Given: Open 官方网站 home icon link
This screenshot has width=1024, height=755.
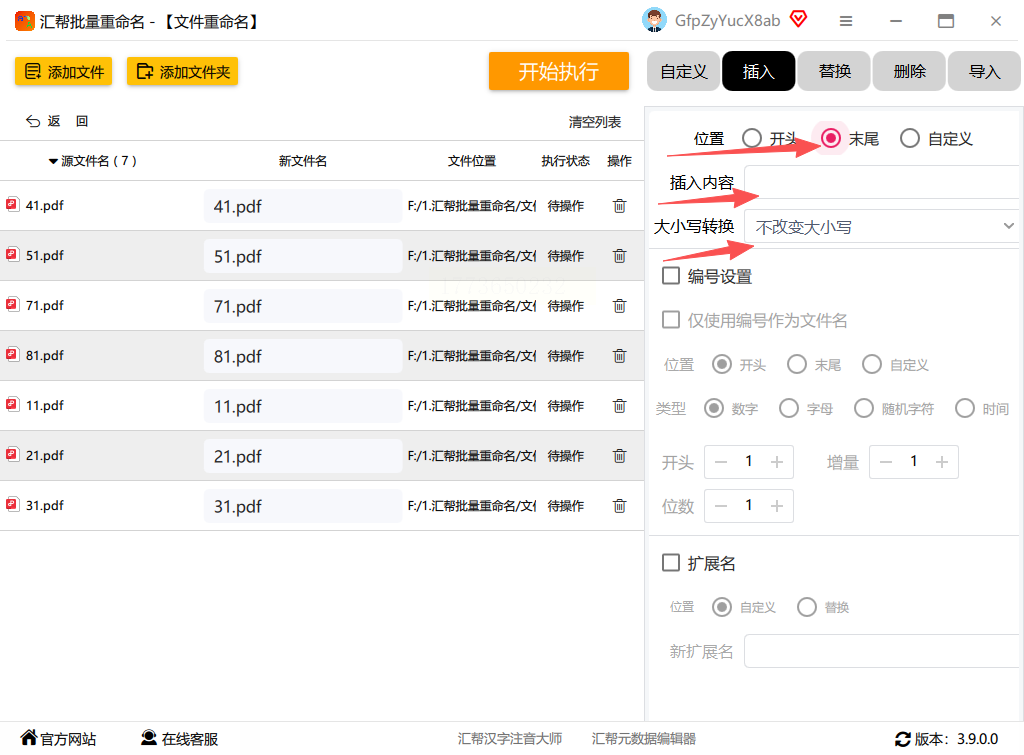Looking at the screenshot, I should click(x=29, y=738).
